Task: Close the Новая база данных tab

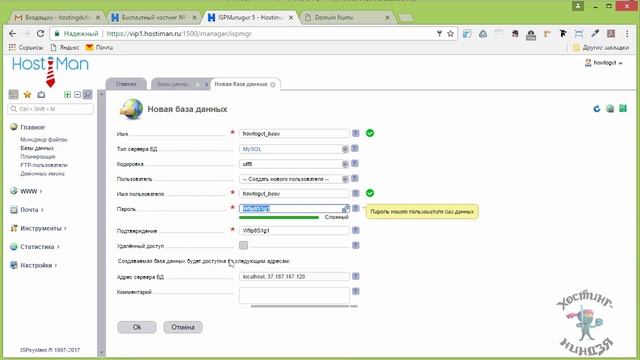Action: point(273,84)
